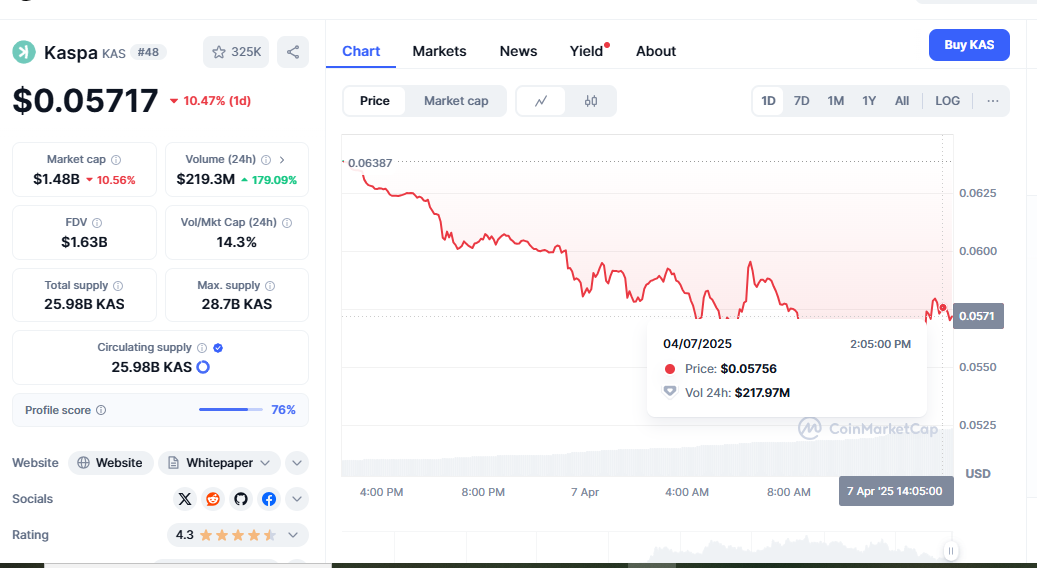
Task: Click the Market cap info icon
Action: click(116, 160)
